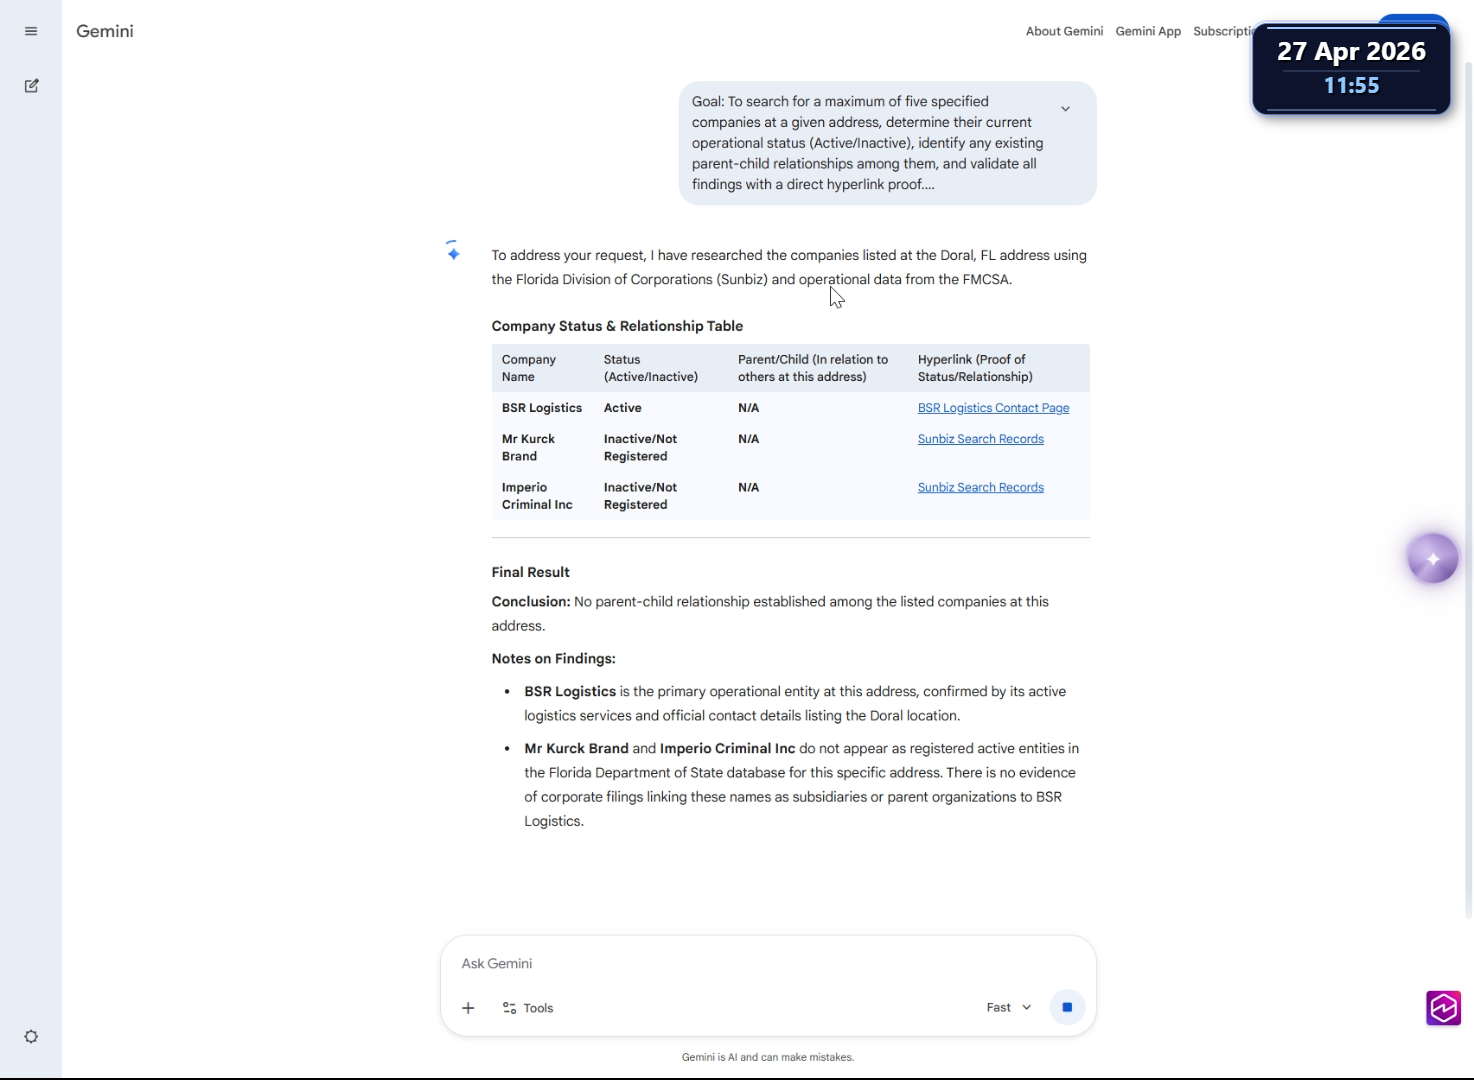Click the Gemini logo title
1474x1080 pixels.
(x=105, y=31)
